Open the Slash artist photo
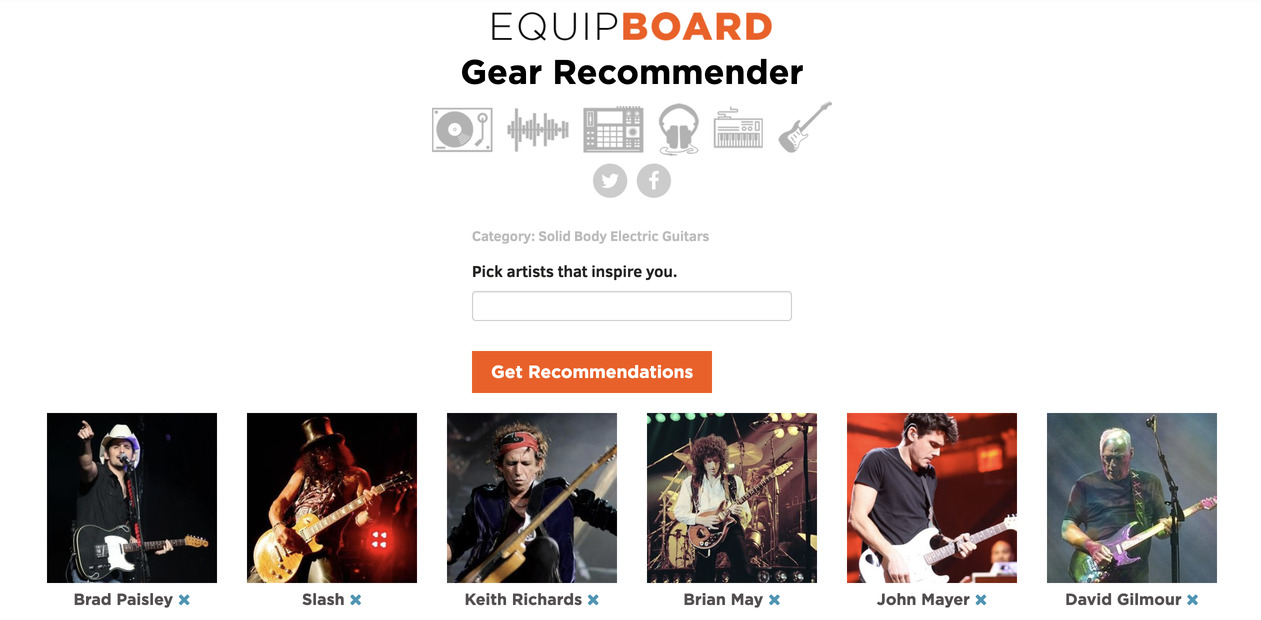 coord(332,498)
